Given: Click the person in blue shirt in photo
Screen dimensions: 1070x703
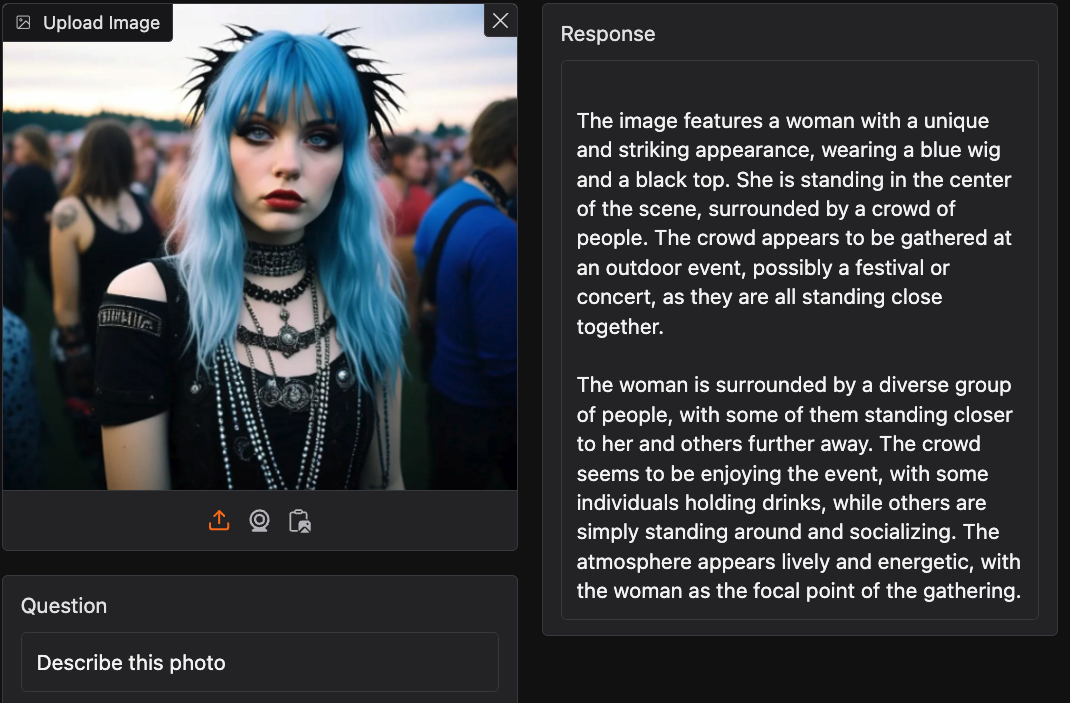Looking at the screenshot, I should click(465, 287).
